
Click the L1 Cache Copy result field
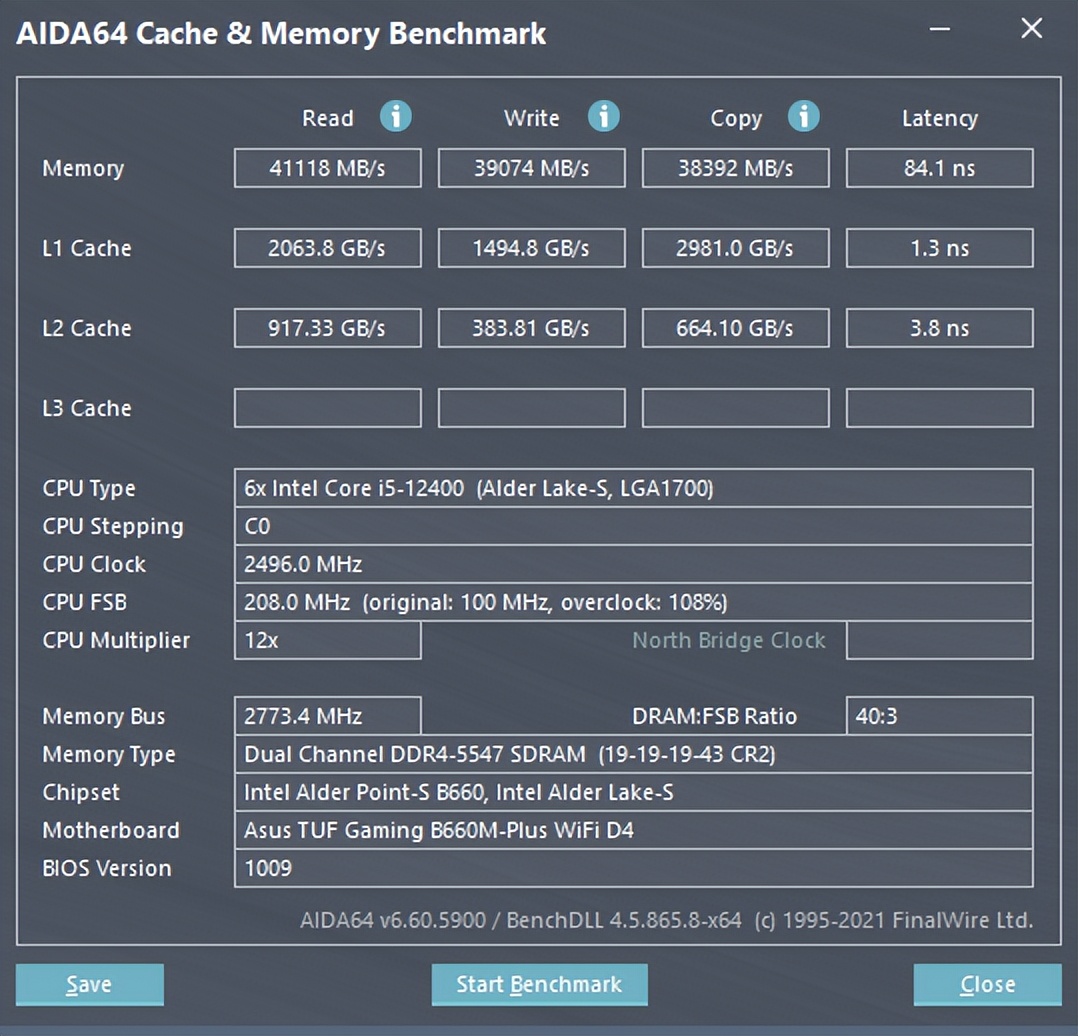[x=735, y=248]
